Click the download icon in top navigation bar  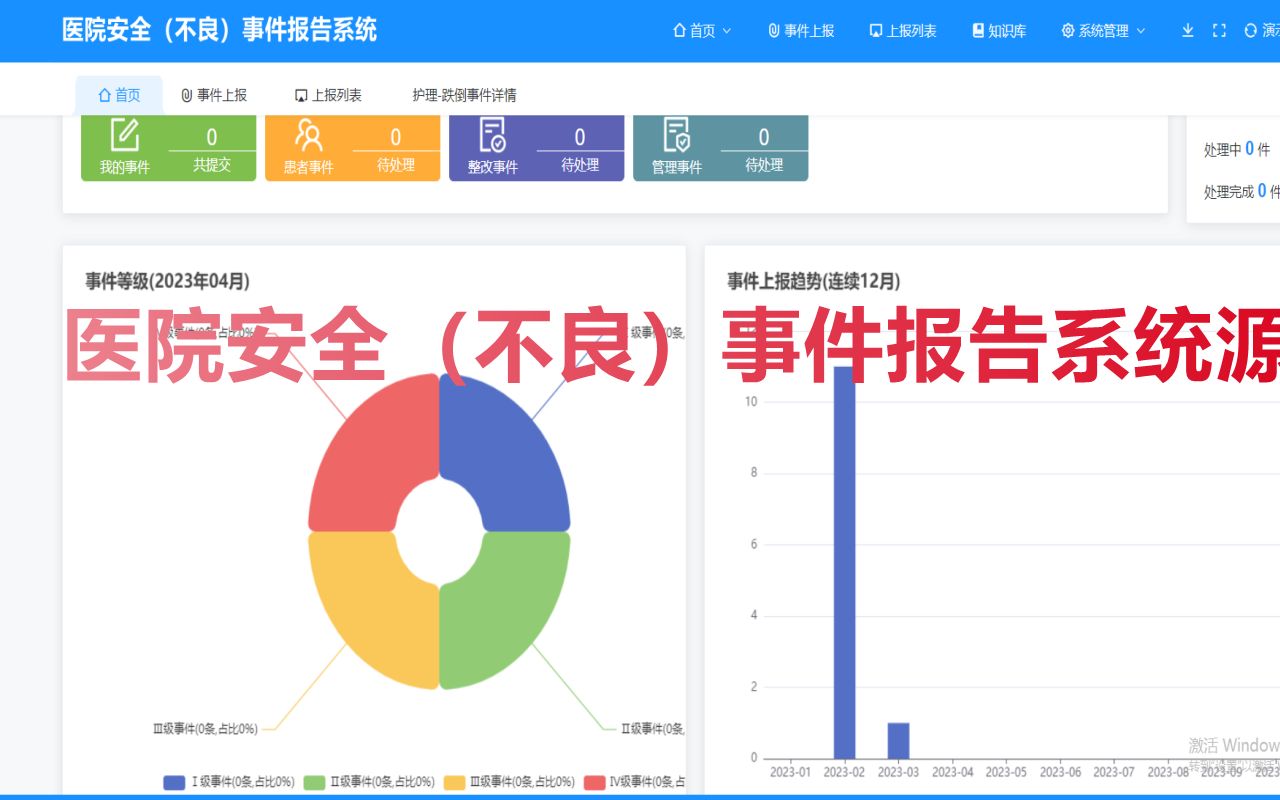pos(1187,30)
